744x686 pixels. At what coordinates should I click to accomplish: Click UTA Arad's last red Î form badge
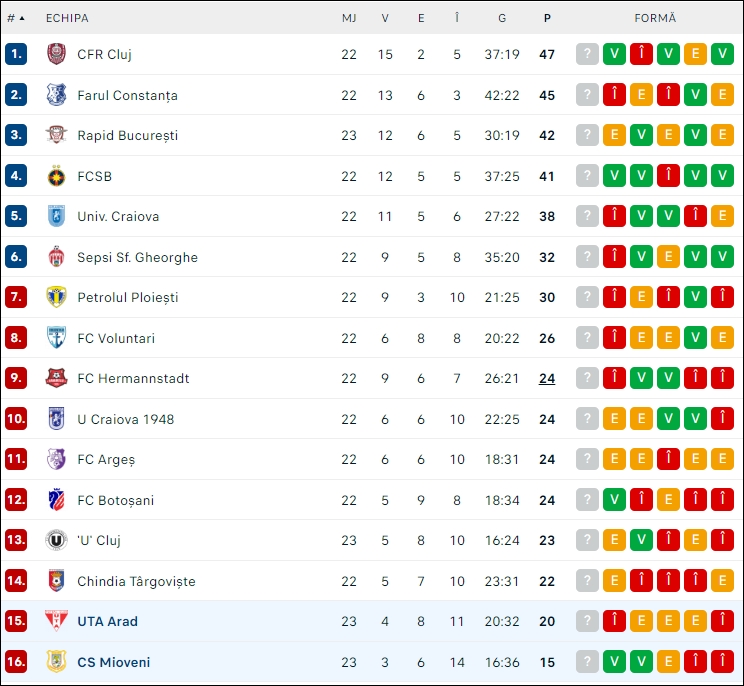(722, 621)
